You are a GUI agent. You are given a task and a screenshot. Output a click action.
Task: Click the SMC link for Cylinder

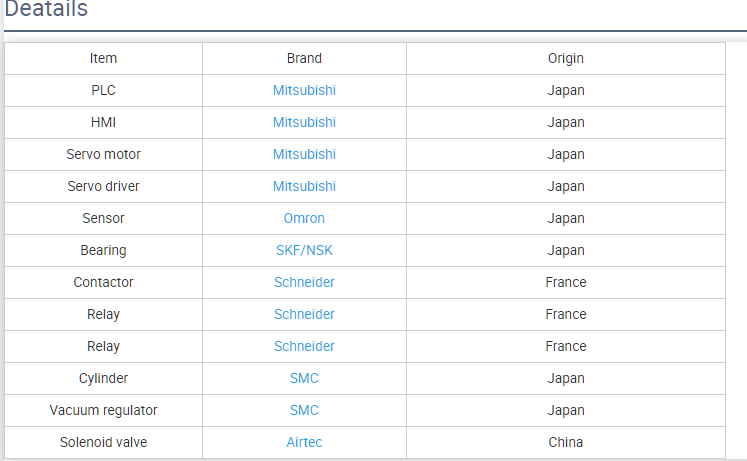click(304, 378)
